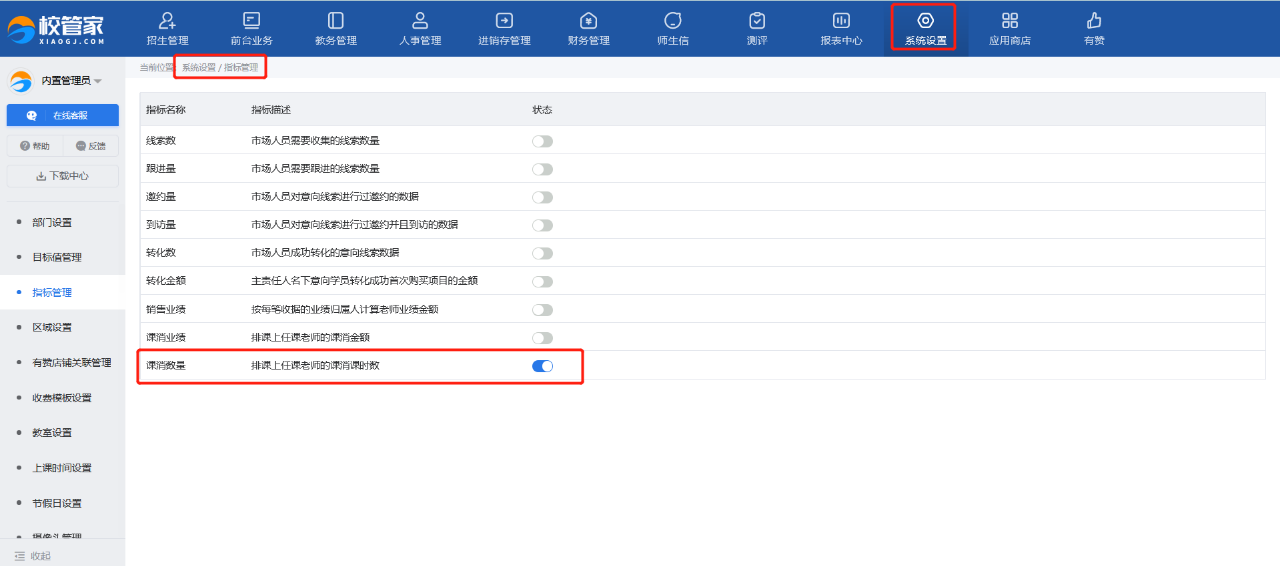Select 部门设置 in the left sidebar
Image resolution: width=1280 pixels, height=566 pixels.
pyautogui.click(x=52, y=222)
